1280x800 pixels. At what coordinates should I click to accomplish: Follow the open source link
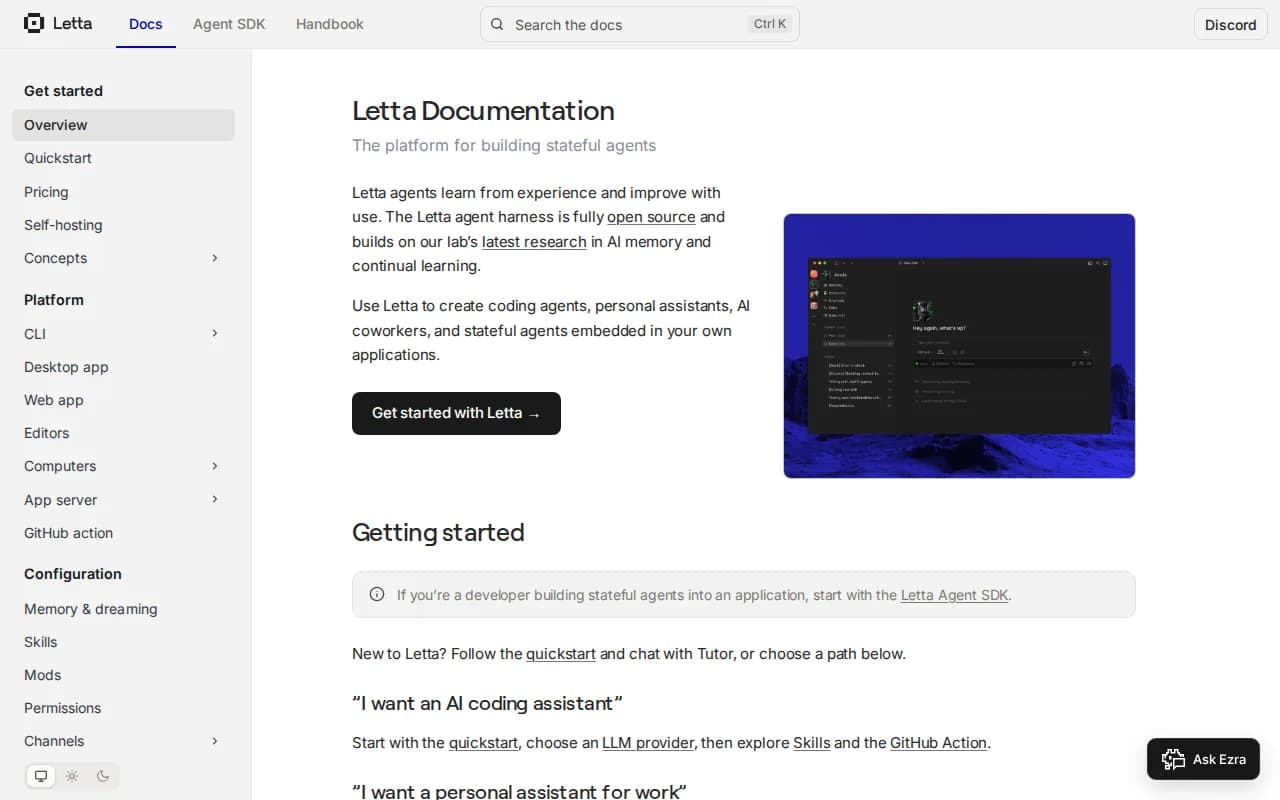651,217
